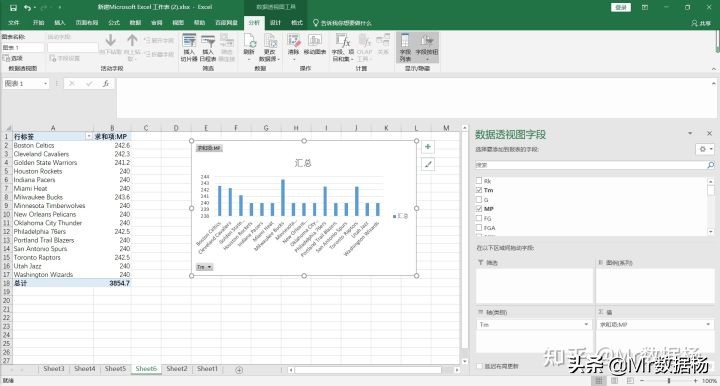The height and width of the screenshot is (386, 720).
Task: Switch to the Sheet1 tab
Action: coord(207,369)
